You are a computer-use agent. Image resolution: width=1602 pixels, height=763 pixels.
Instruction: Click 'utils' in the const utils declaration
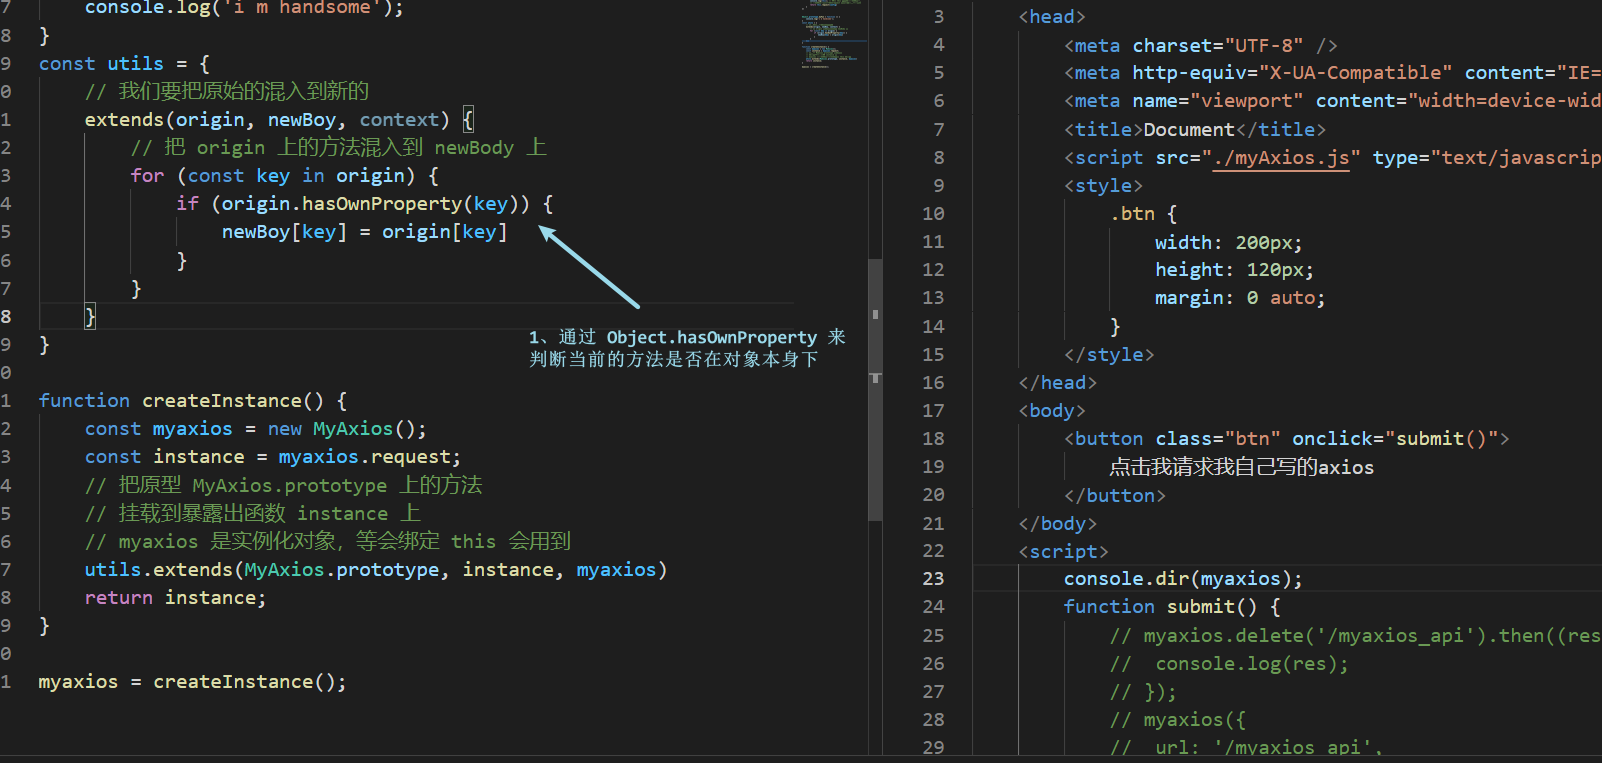[x=135, y=63]
